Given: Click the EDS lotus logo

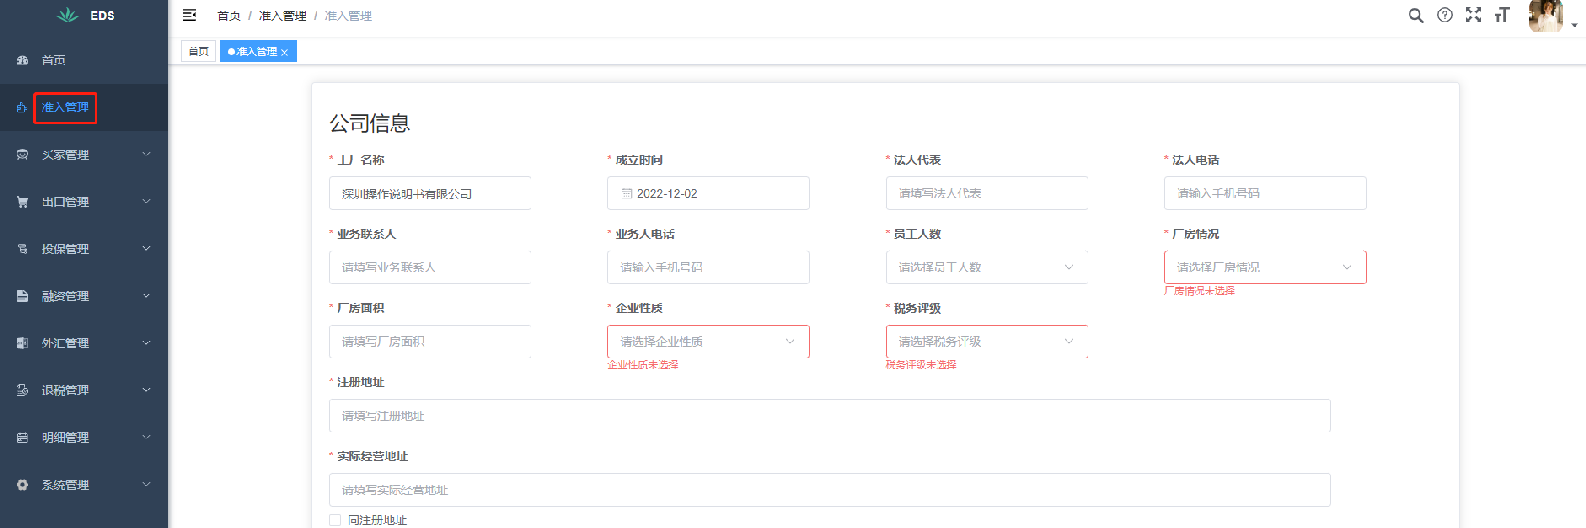Looking at the screenshot, I should click(67, 15).
